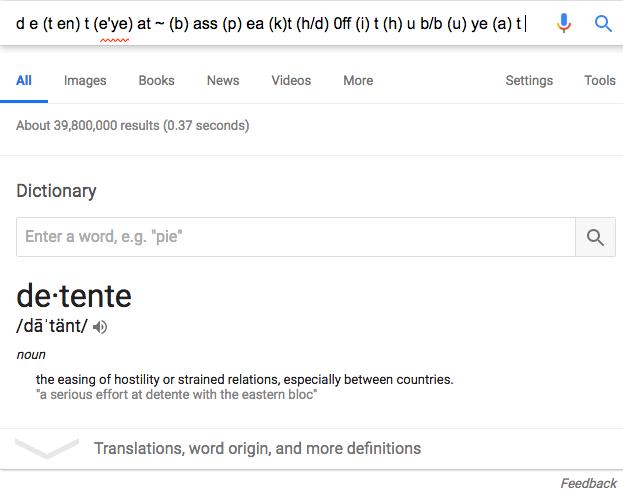
Task: Focus the dictionary Enter a word field
Action: (296, 237)
